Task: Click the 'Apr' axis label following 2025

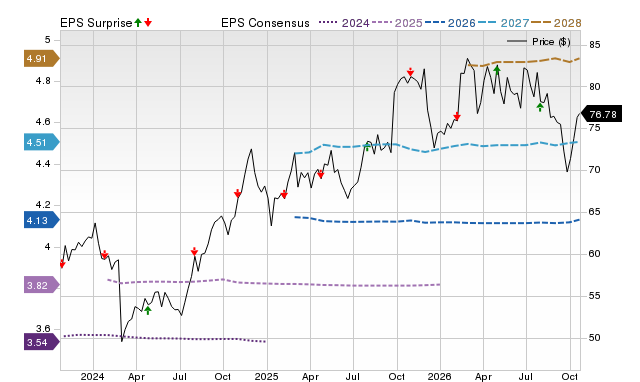Action: [310, 376]
